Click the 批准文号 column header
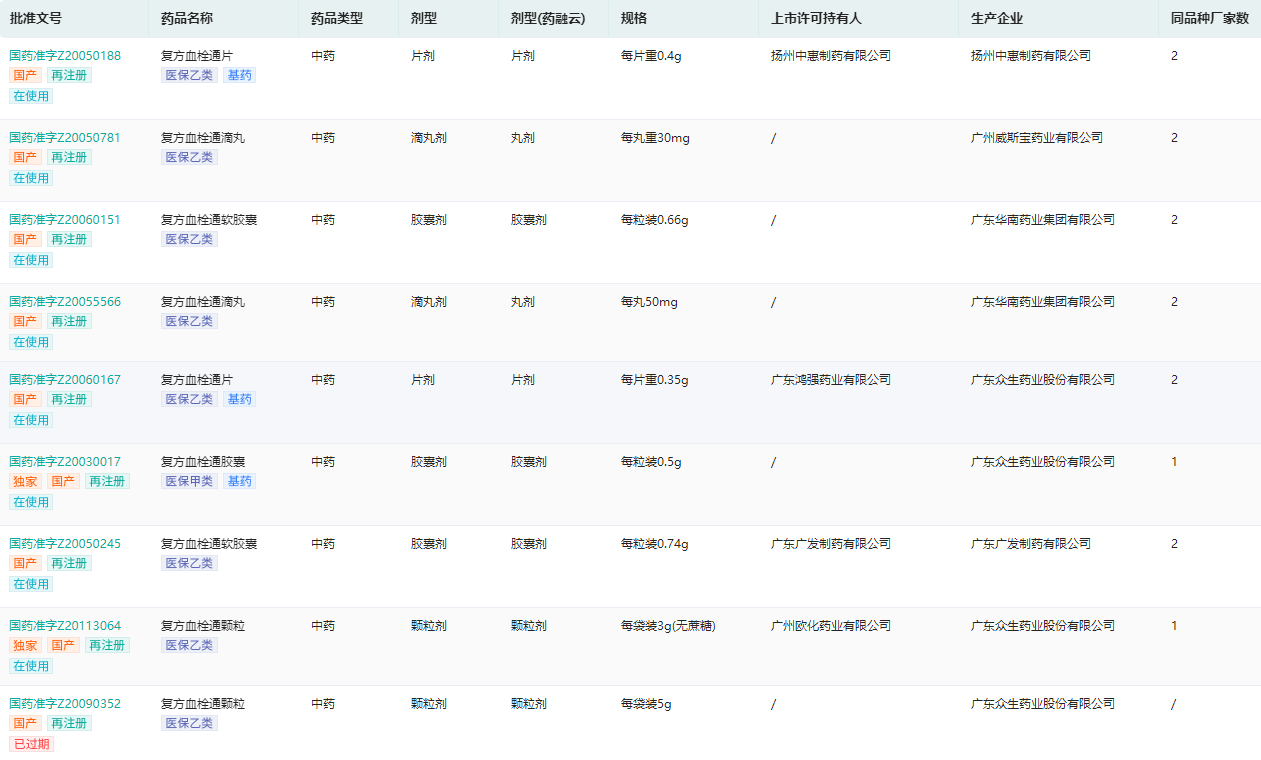 (35, 18)
